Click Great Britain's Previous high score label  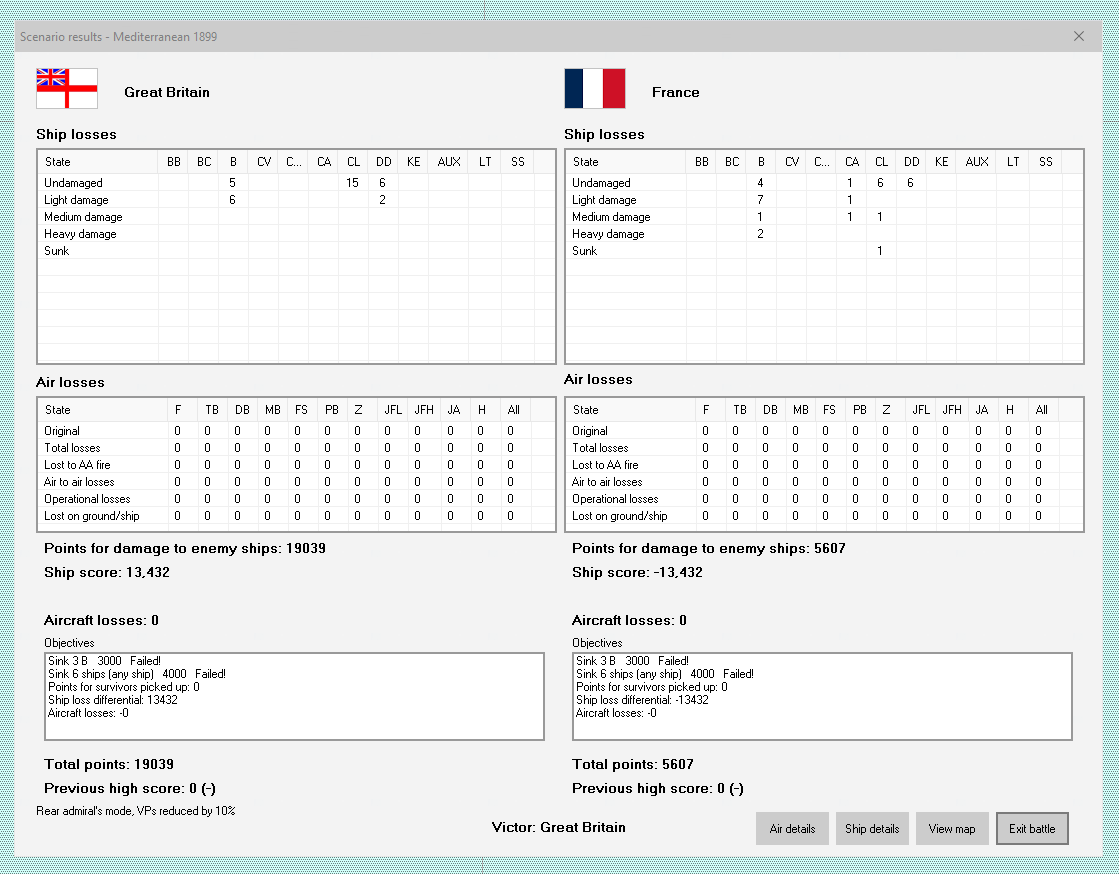point(130,788)
